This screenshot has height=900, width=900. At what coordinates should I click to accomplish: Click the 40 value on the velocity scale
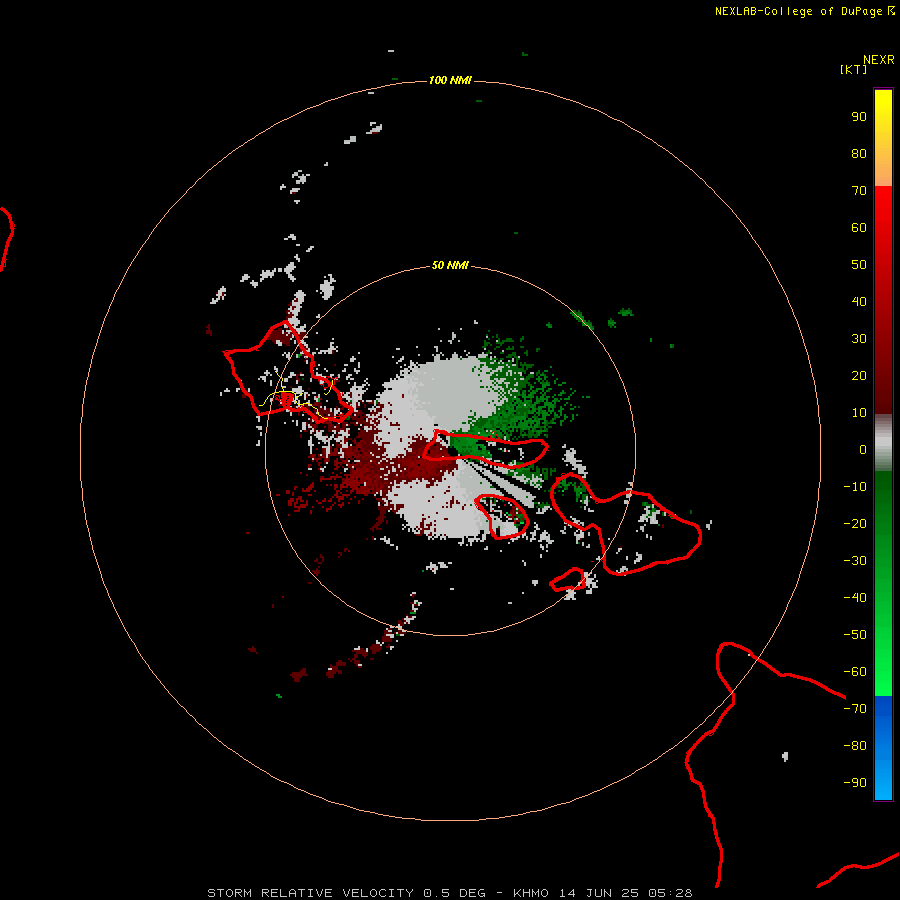[859, 302]
